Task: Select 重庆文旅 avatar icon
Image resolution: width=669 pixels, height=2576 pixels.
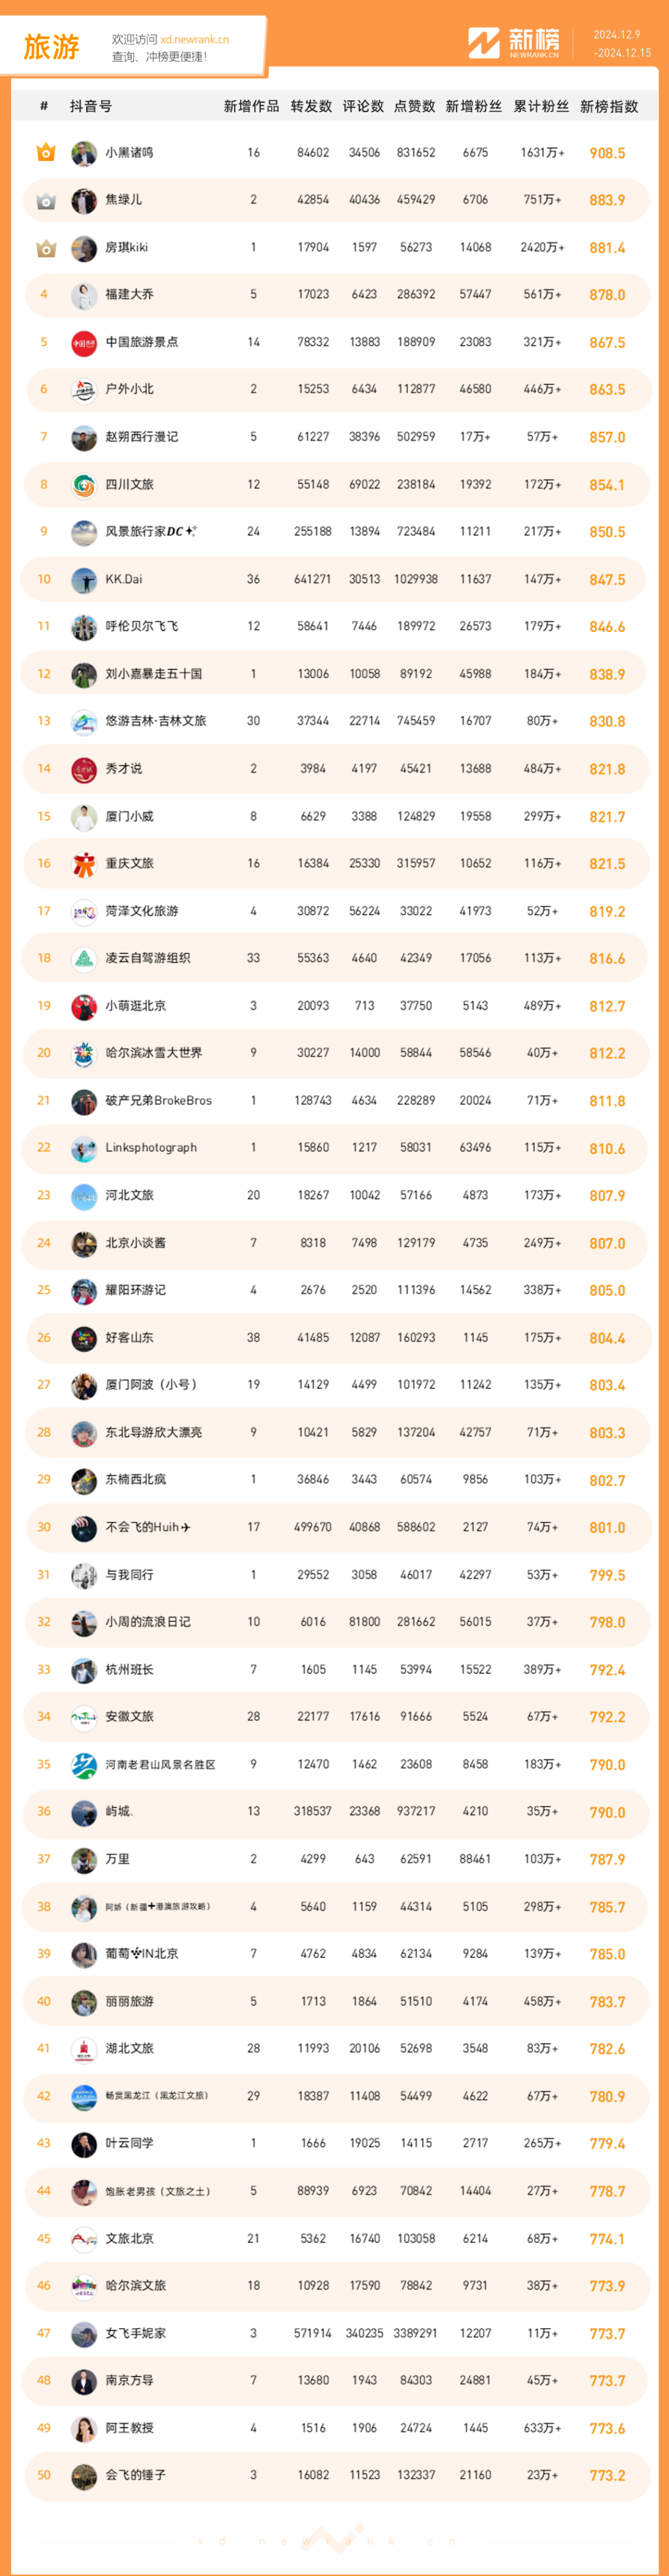Action: coord(84,864)
